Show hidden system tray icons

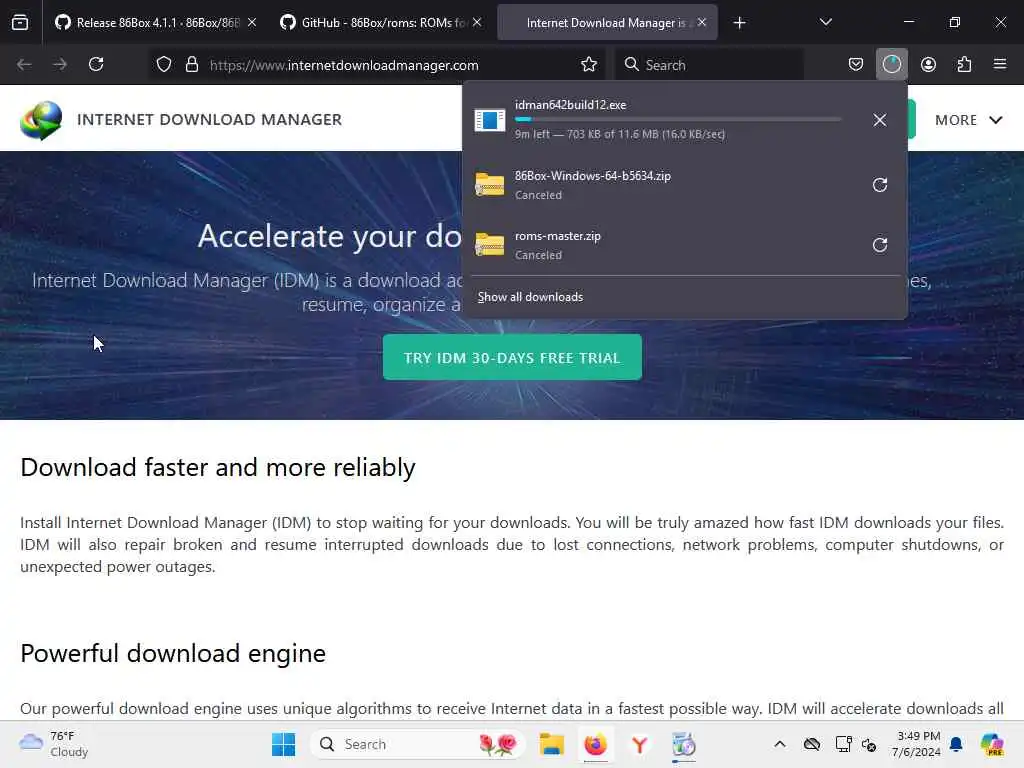(x=780, y=744)
